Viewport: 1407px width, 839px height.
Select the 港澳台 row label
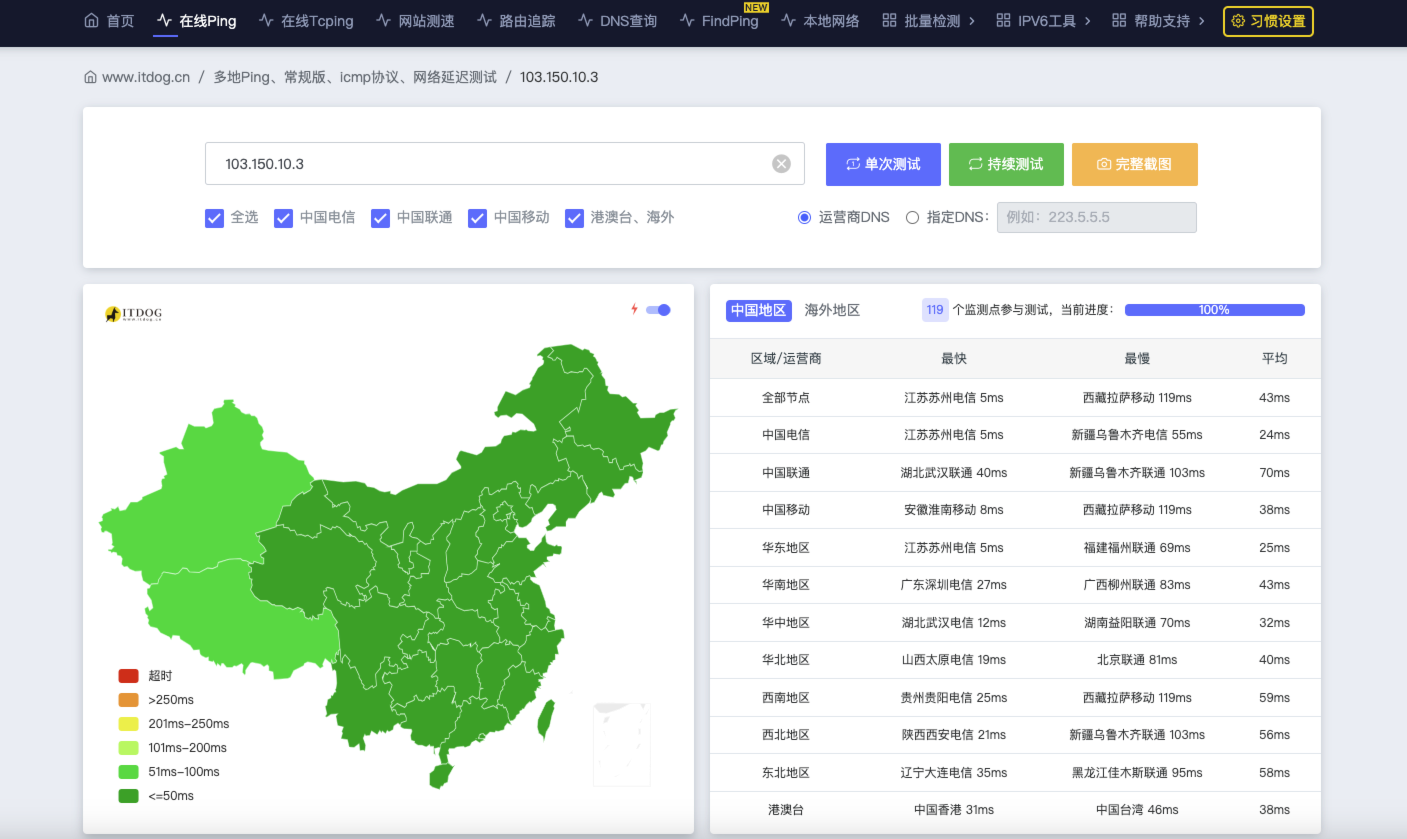pos(786,810)
